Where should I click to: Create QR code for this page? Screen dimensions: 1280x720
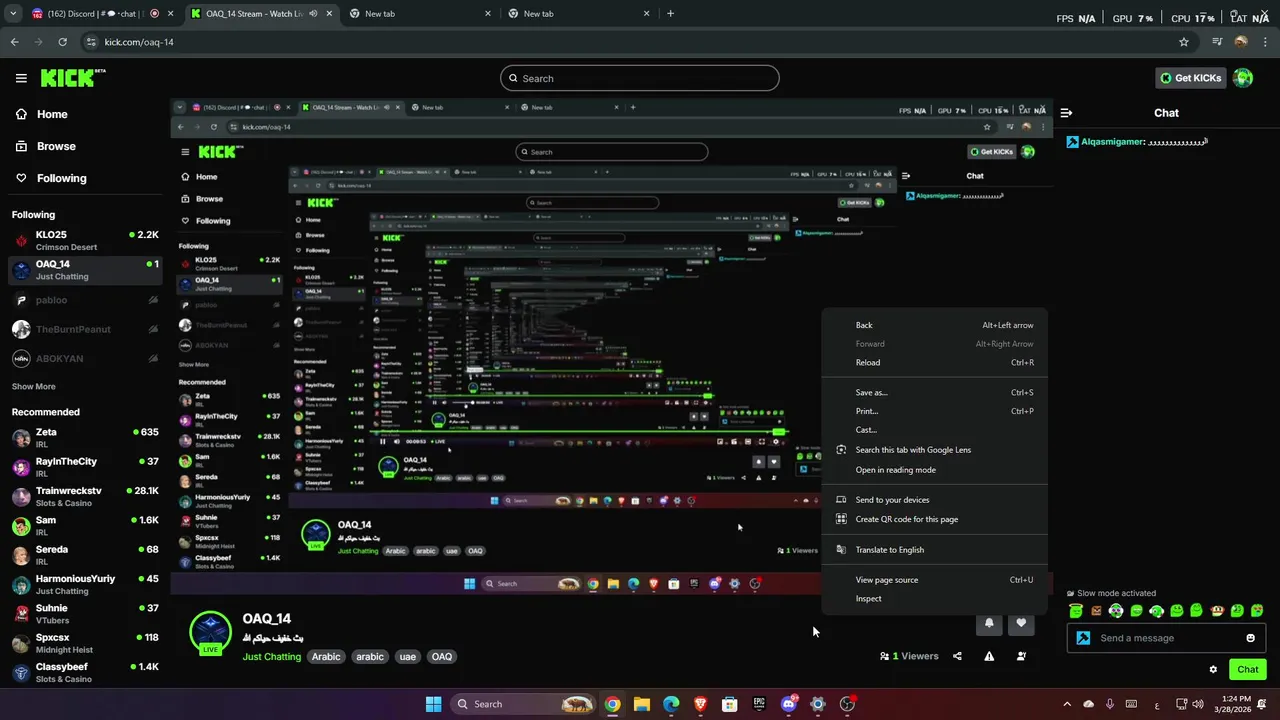(935, 519)
